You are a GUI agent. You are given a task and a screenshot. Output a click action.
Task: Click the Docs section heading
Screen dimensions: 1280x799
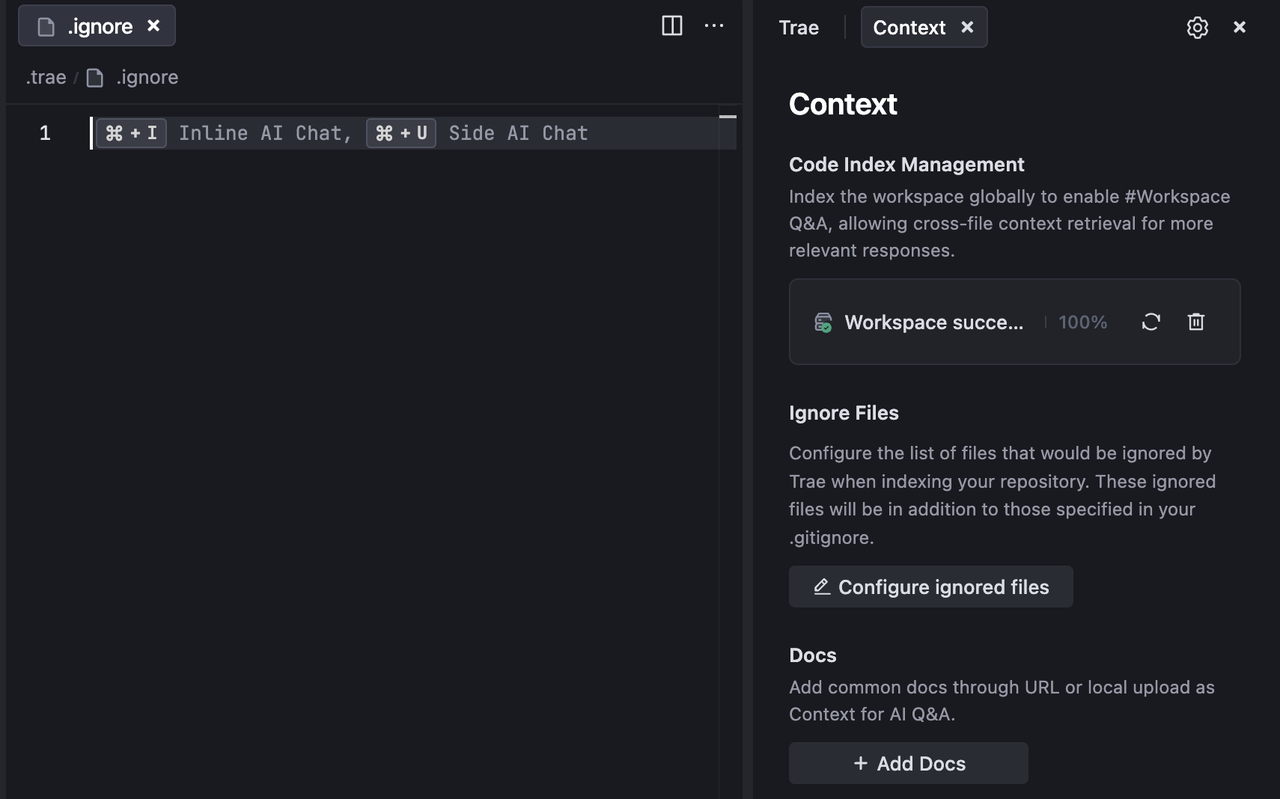pyautogui.click(x=813, y=655)
